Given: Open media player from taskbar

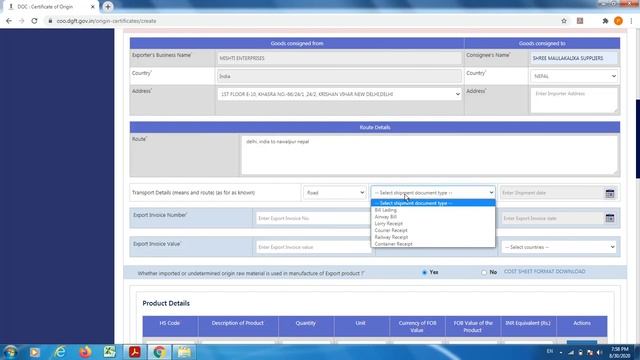Looking at the screenshot, I should tap(35, 352).
